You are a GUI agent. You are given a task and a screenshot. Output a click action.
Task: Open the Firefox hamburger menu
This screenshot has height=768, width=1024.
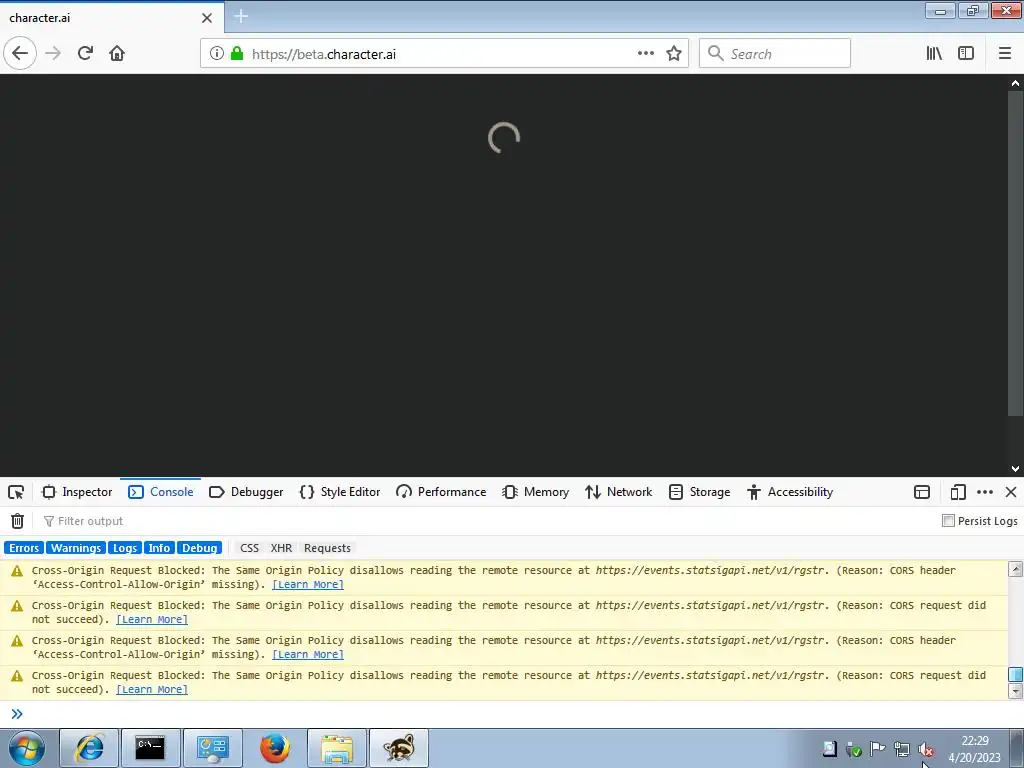(1005, 54)
